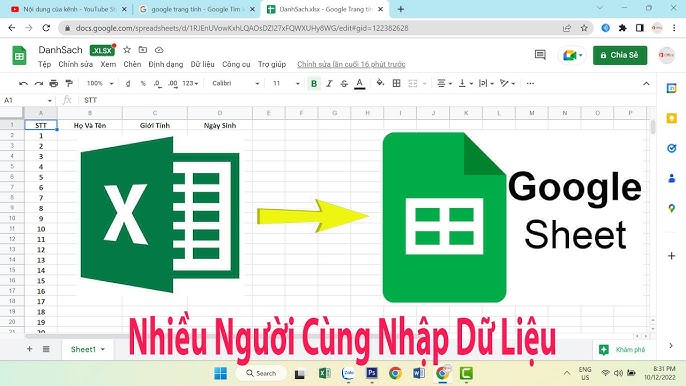The image size is (686, 386).
Task: Click the undo icon in toolbar
Action: 24,83
